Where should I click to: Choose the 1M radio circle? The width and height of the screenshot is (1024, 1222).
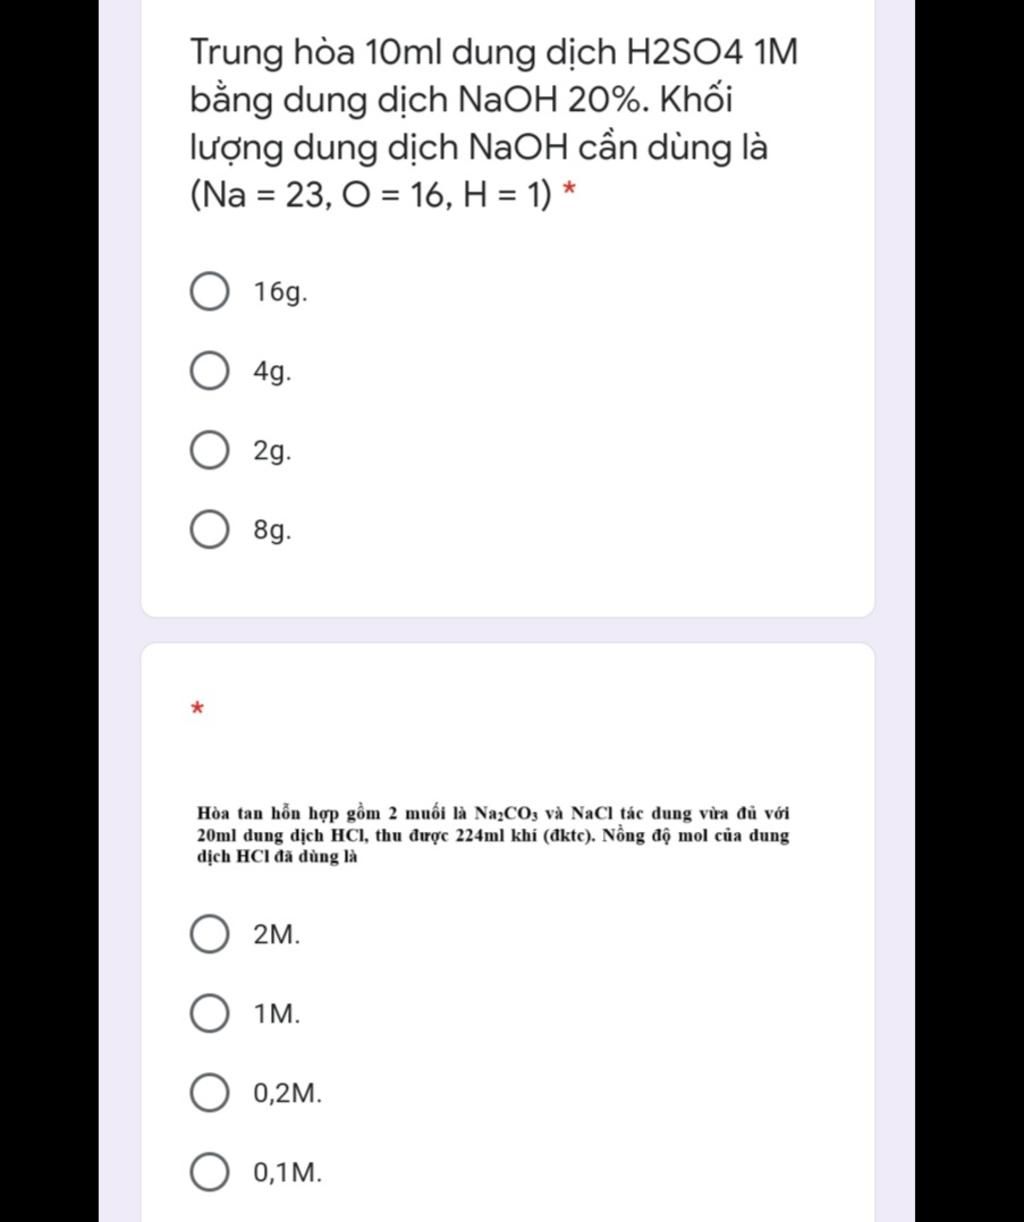tap(208, 1014)
